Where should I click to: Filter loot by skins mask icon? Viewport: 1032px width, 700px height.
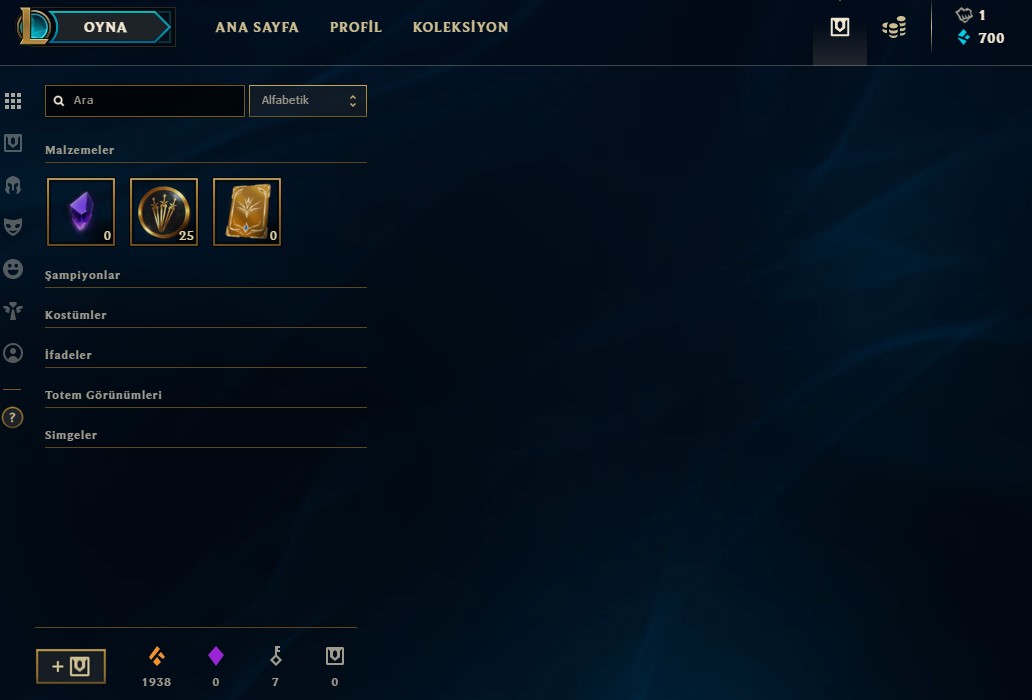(13, 226)
